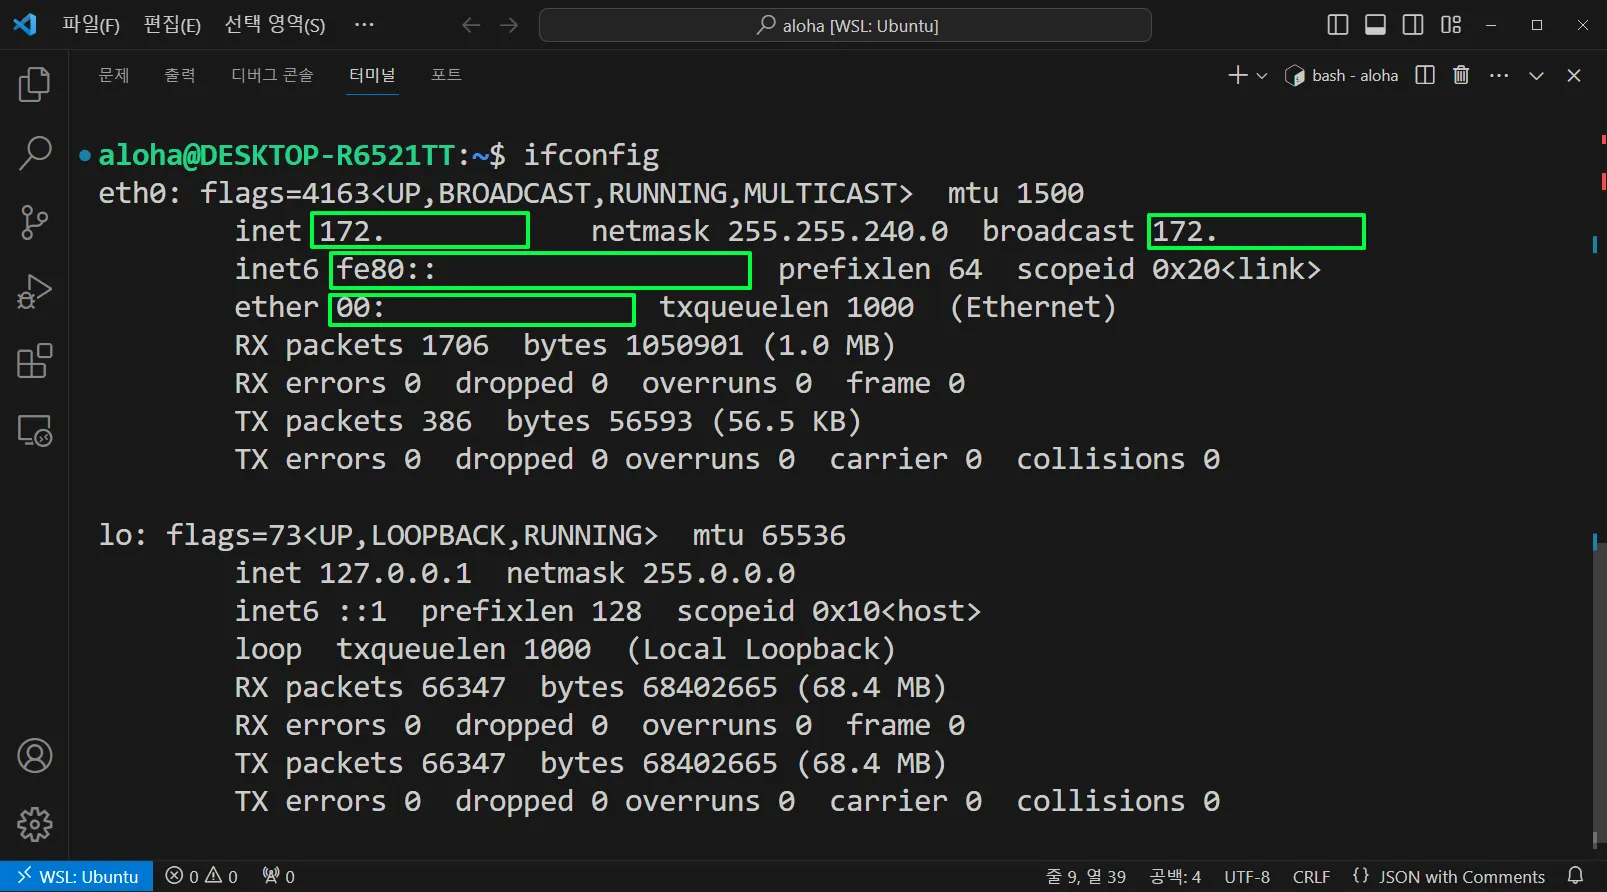The image size is (1607, 892).
Task: Click the WSL: Ubuntu remote indicator
Action: 77,876
